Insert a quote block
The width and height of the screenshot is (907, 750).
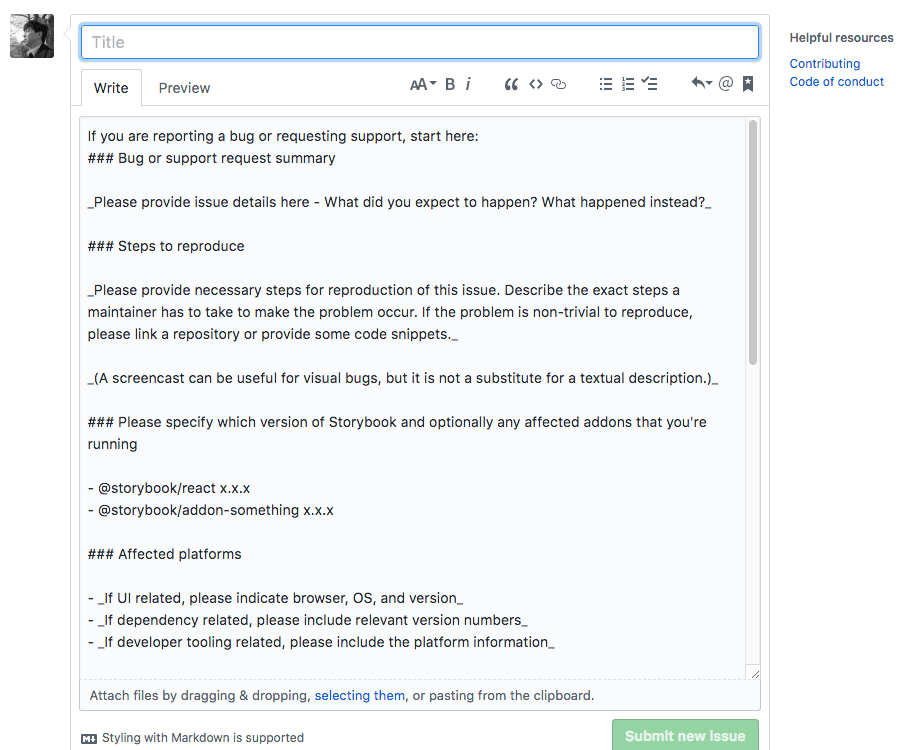511,85
